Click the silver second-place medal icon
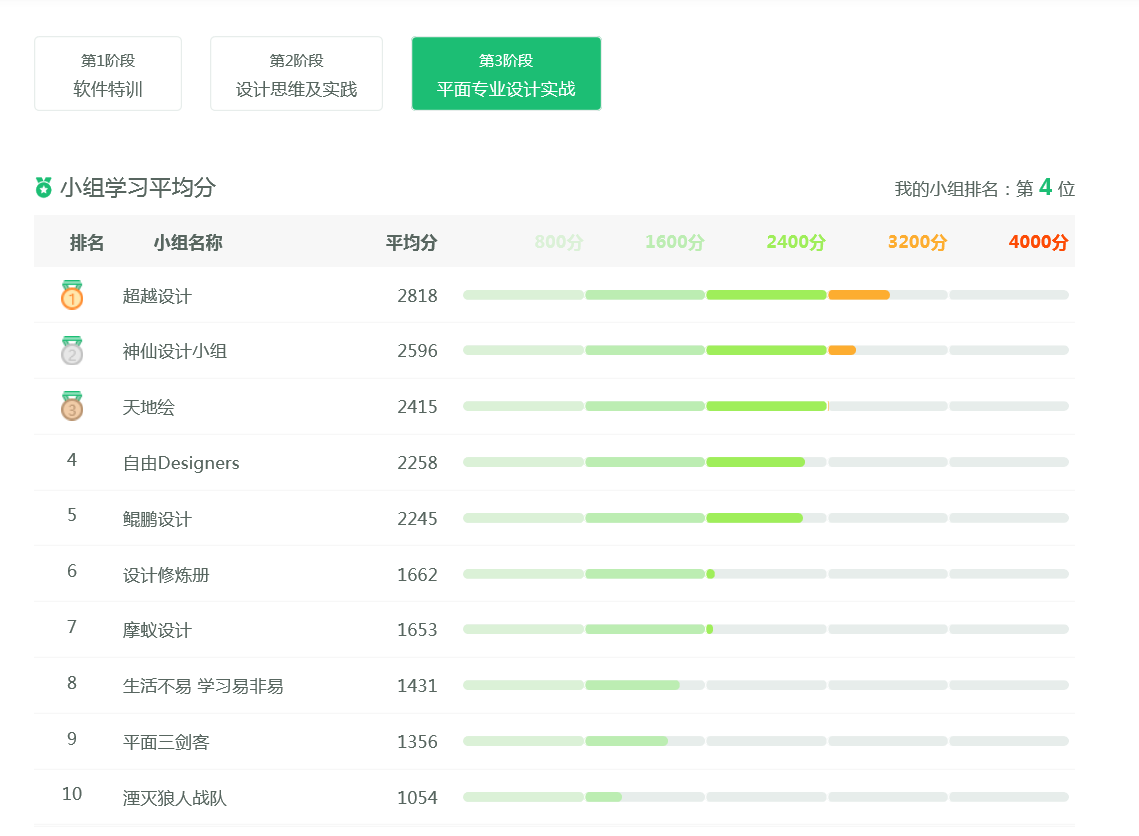The image size is (1139, 836). click(x=72, y=351)
